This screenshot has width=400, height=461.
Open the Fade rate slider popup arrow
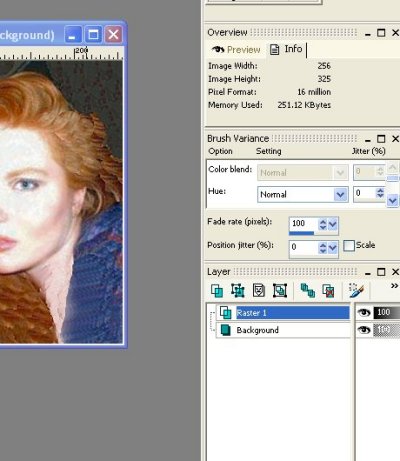pos(333,224)
